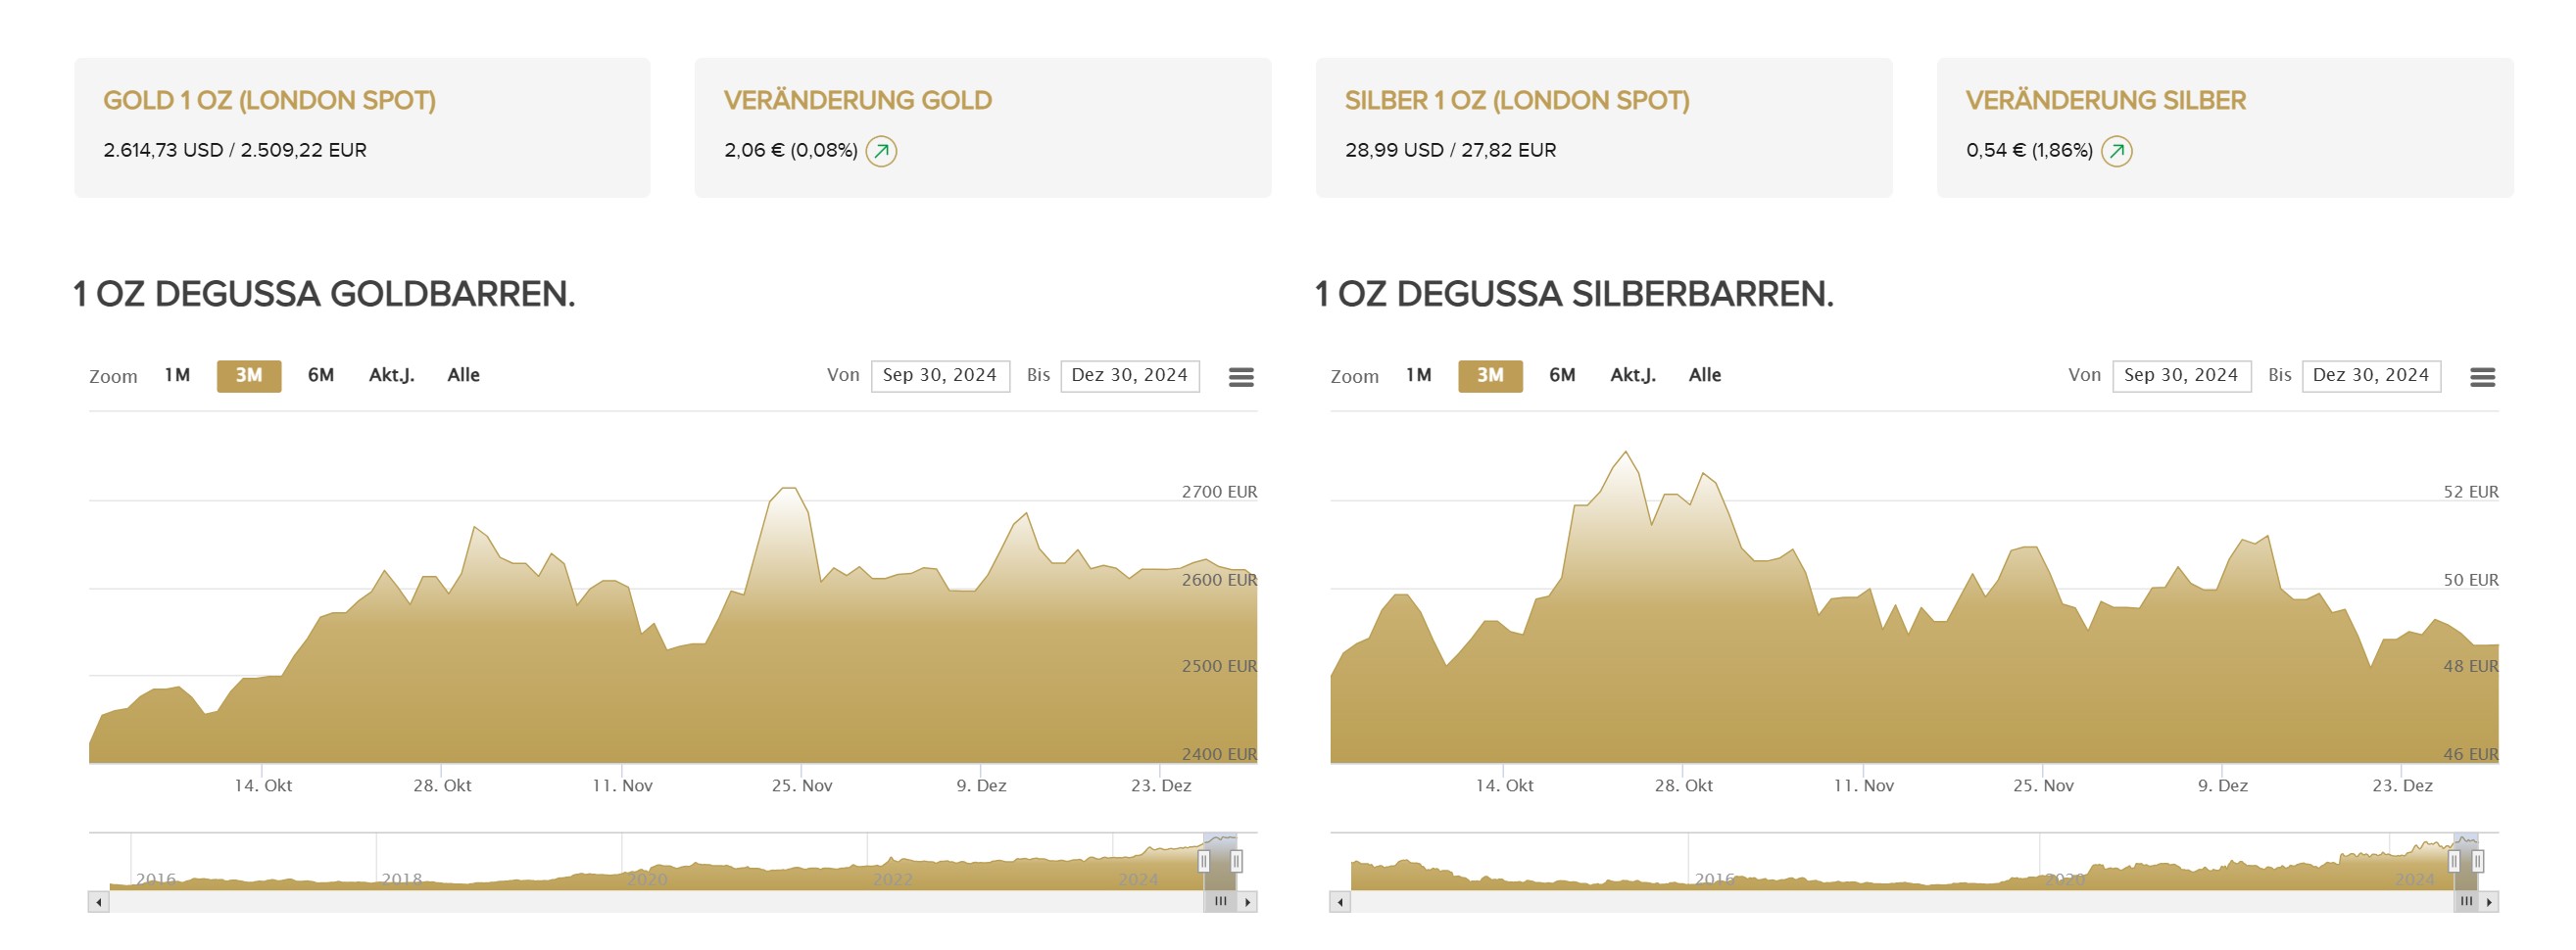The width and height of the screenshot is (2576, 950).
Task: Open the gold chart hamburger context menu
Action: click(x=1241, y=377)
